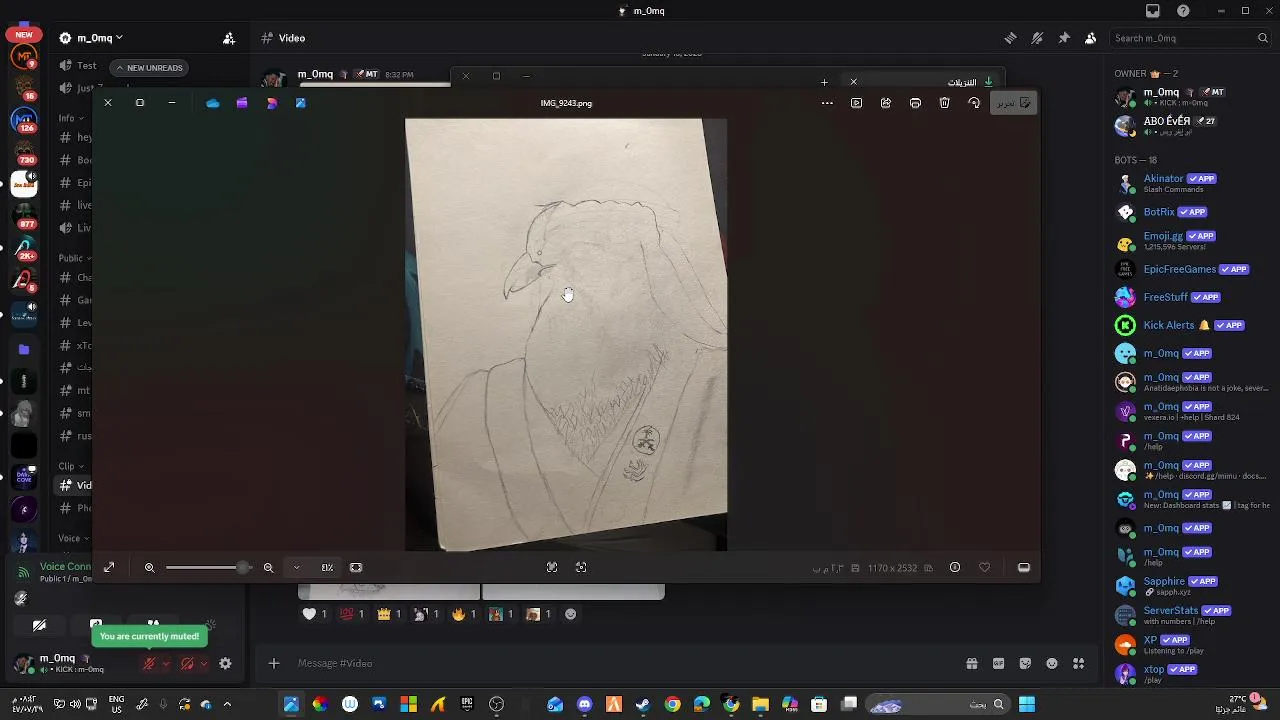Start slideshow in the Photos toolbar

click(x=856, y=103)
